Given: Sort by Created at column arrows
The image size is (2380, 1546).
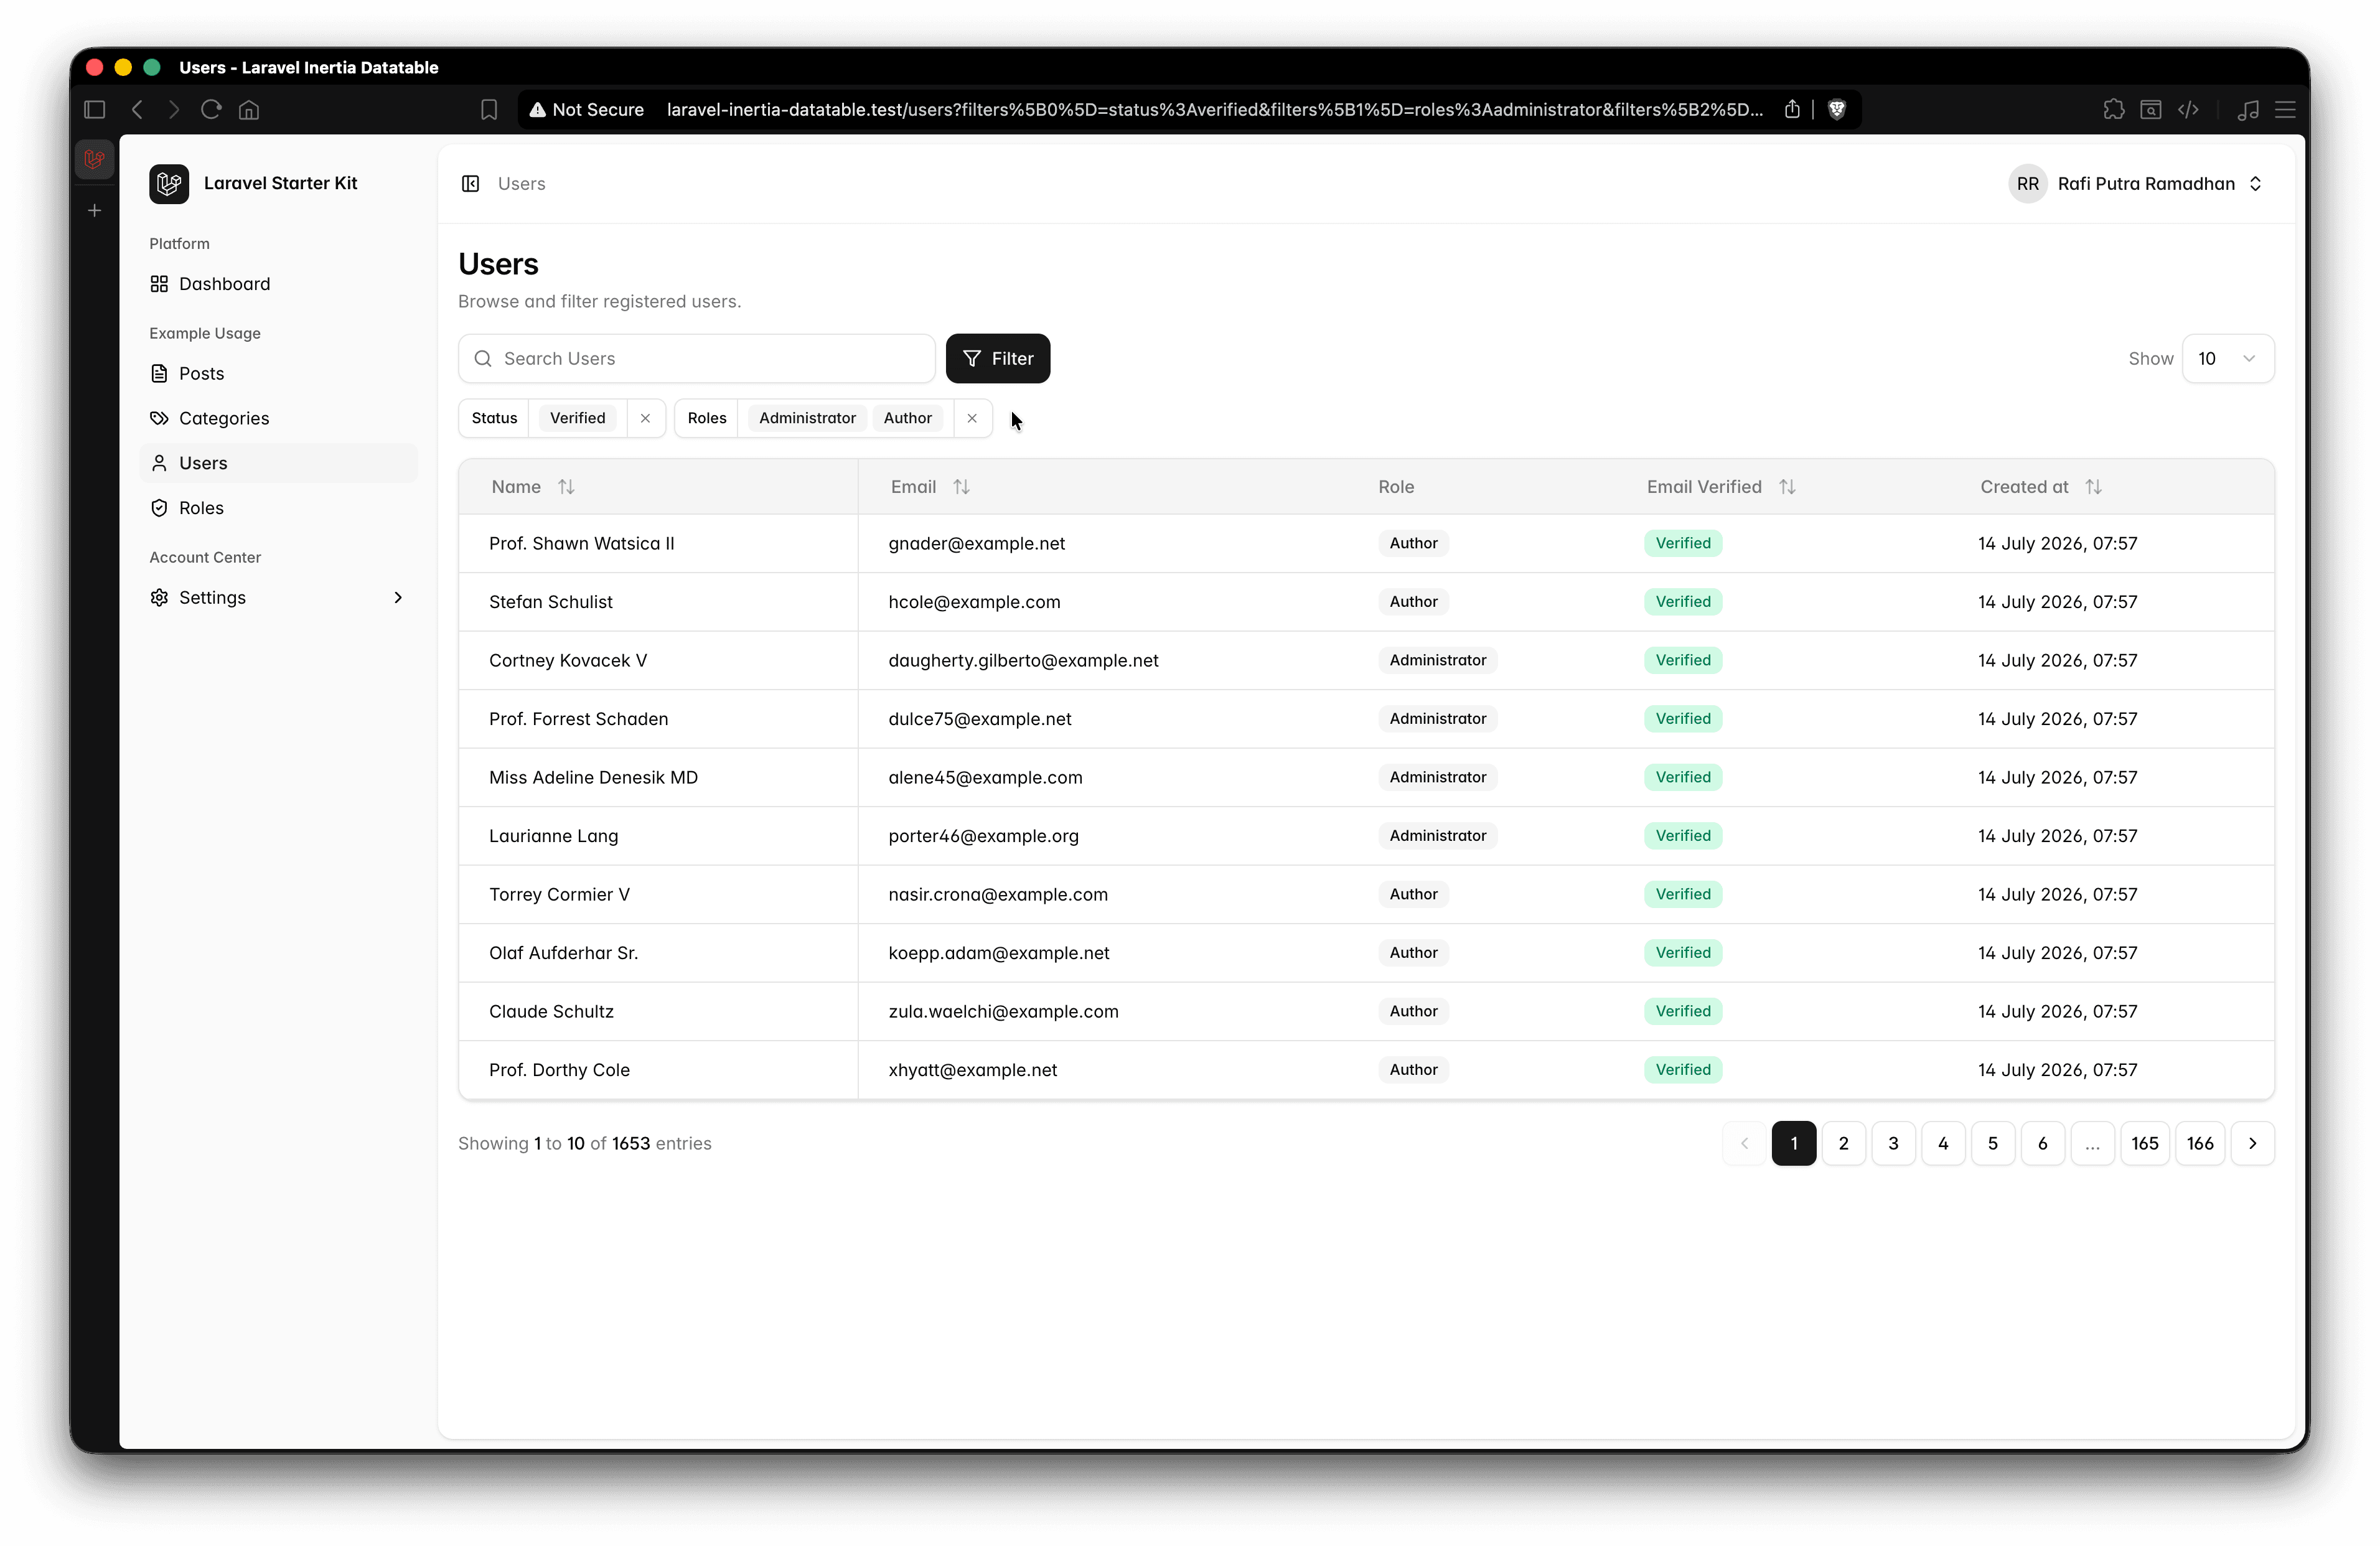Looking at the screenshot, I should (x=2093, y=487).
